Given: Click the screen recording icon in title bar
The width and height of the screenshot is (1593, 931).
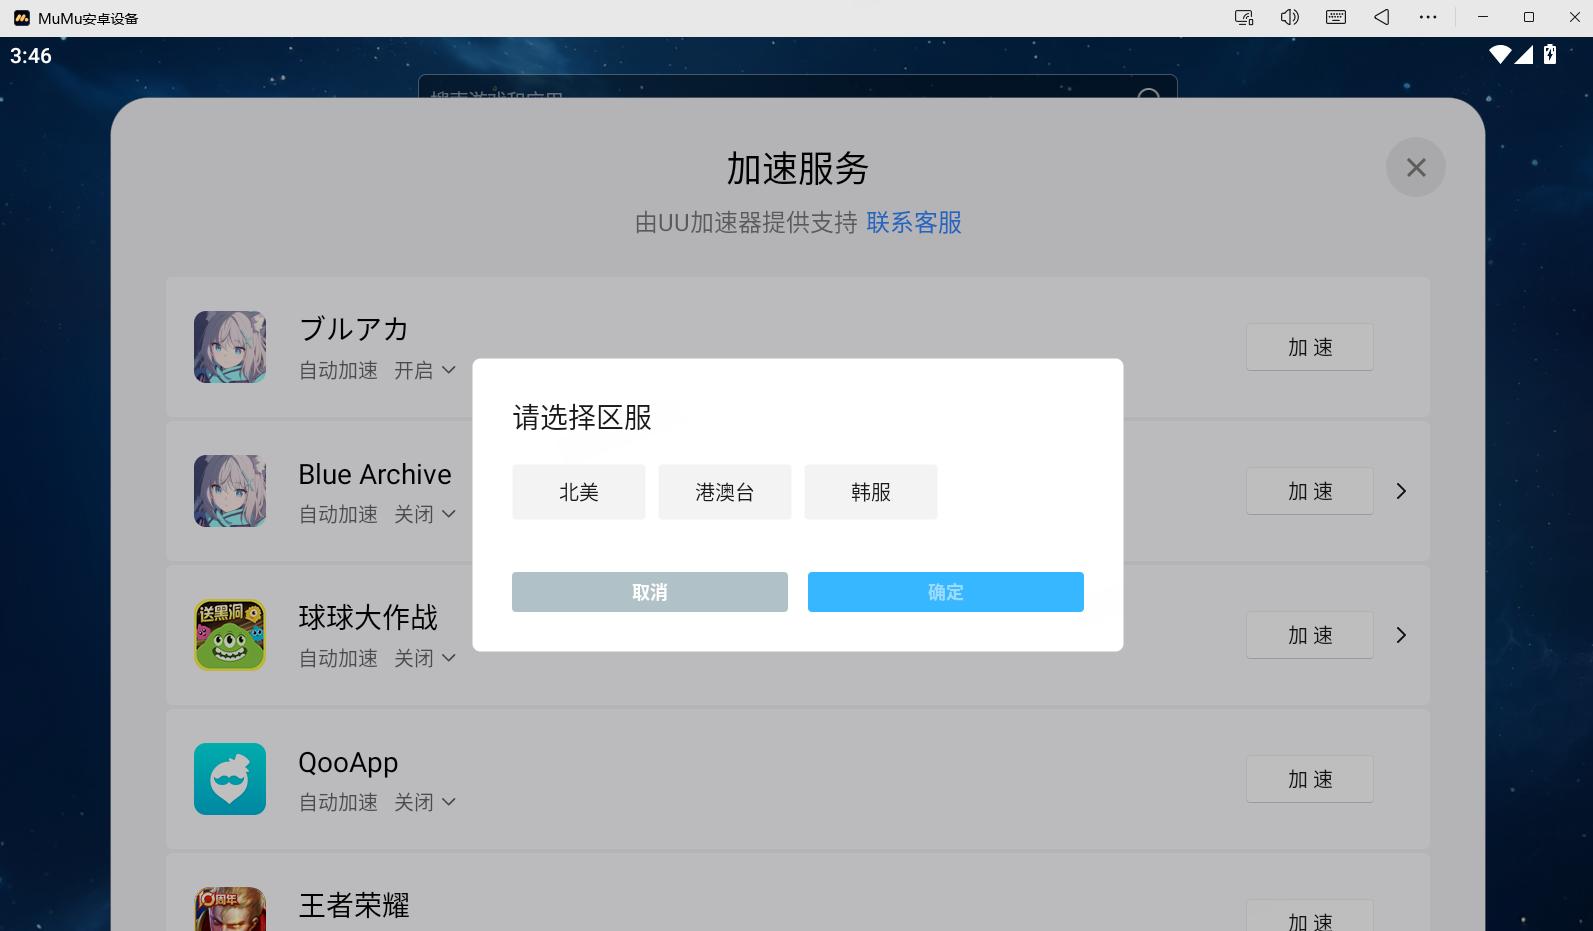Looking at the screenshot, I should click(1243, 17).
